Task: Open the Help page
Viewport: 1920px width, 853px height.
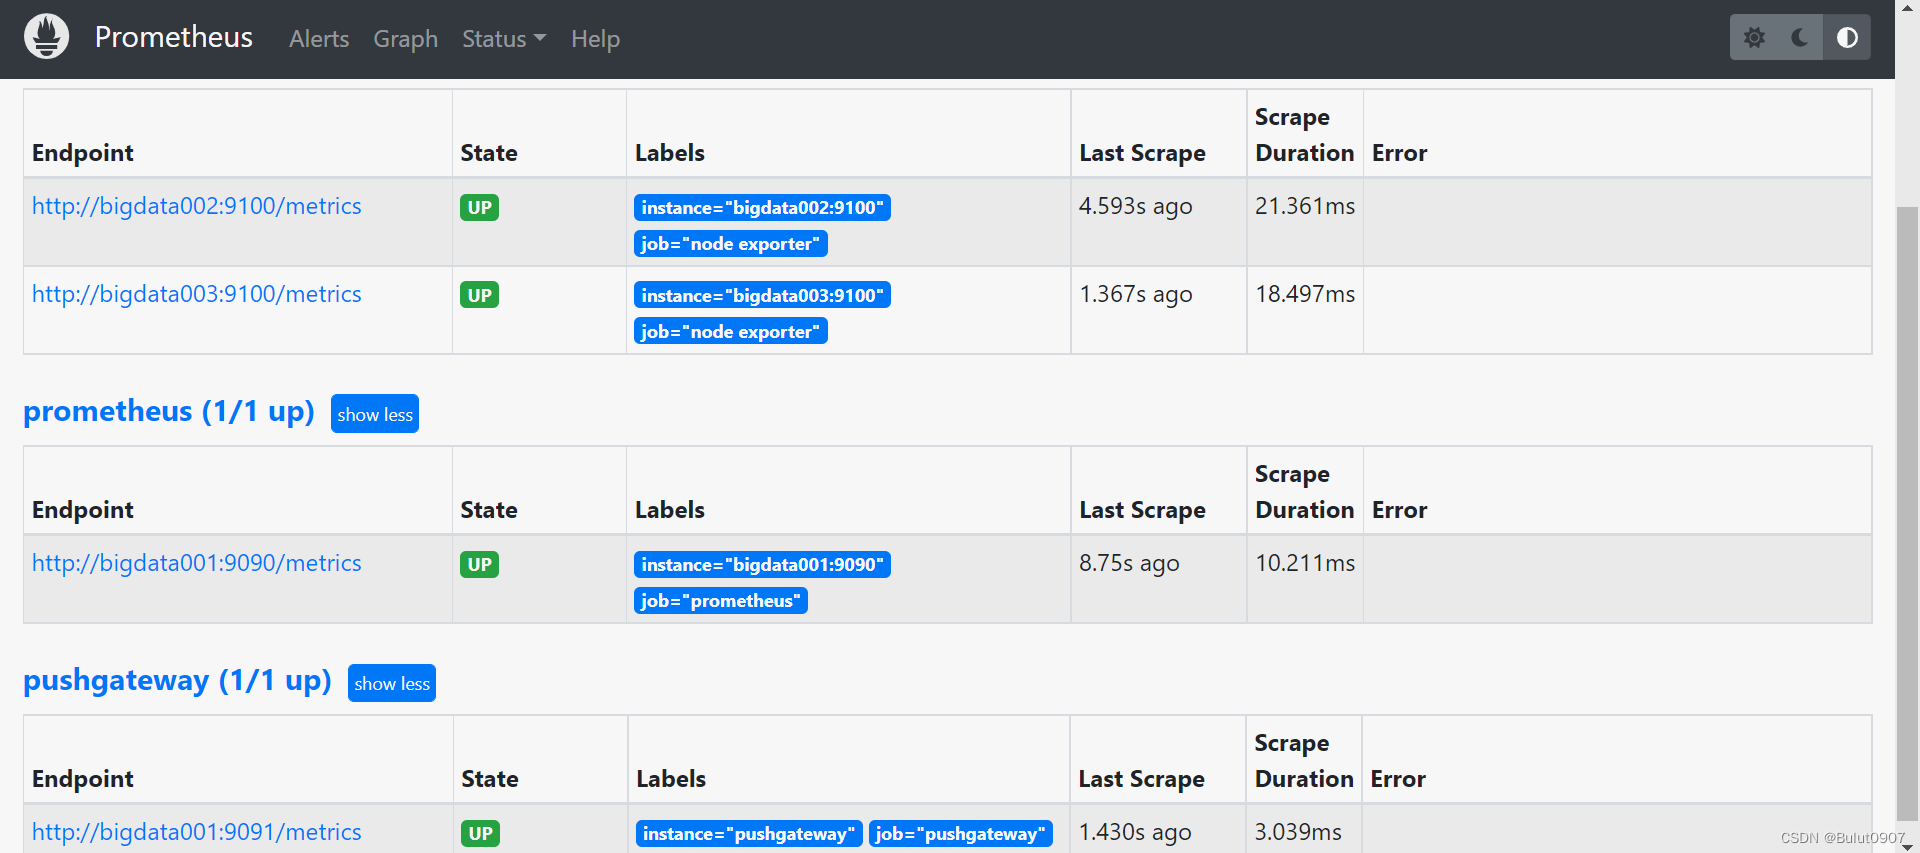Action: (596, 39)
